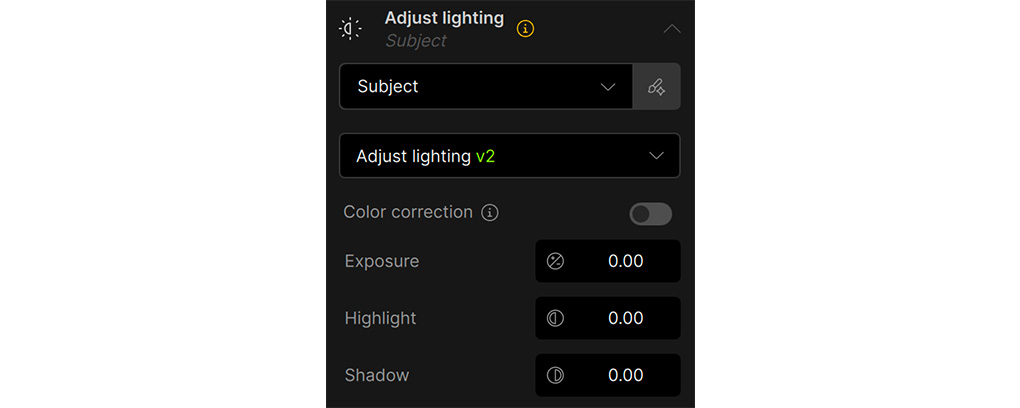
Task: Open the Subject selection dropdown
Action: pyautogui.click(x=486, y=87)
